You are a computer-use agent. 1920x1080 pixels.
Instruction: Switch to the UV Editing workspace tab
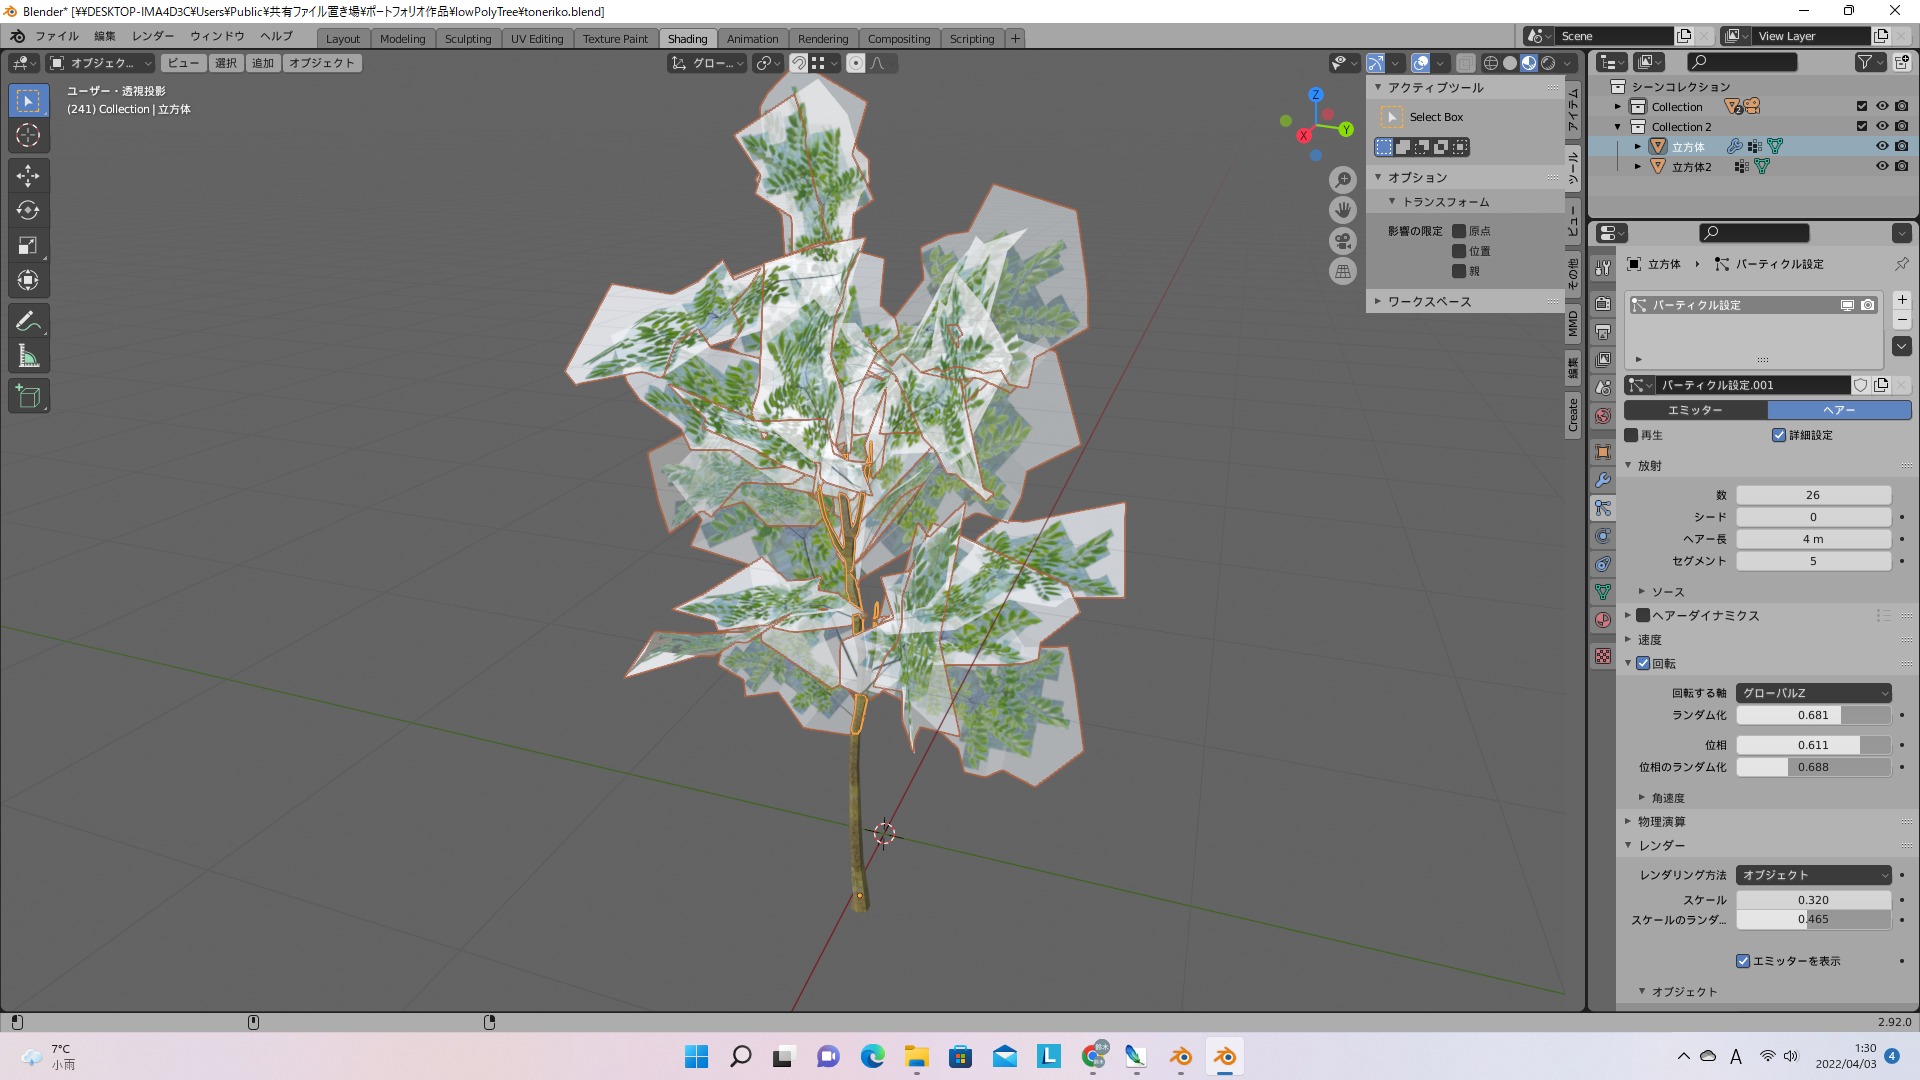pyautogui.click(x=537, y=39)
